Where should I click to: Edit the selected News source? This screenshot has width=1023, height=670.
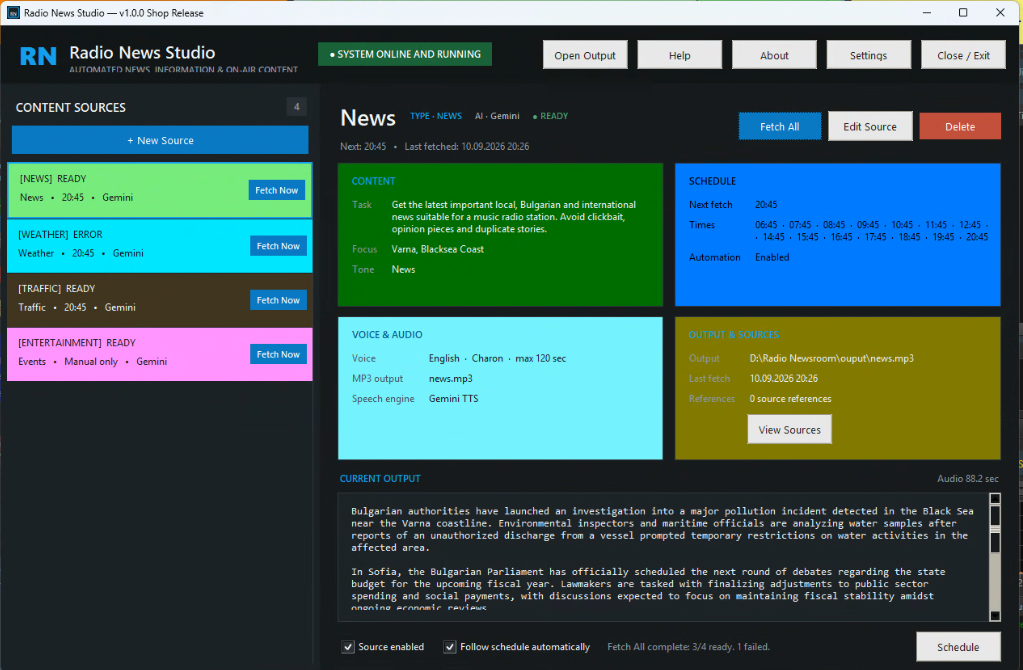(x=870, y=127)
